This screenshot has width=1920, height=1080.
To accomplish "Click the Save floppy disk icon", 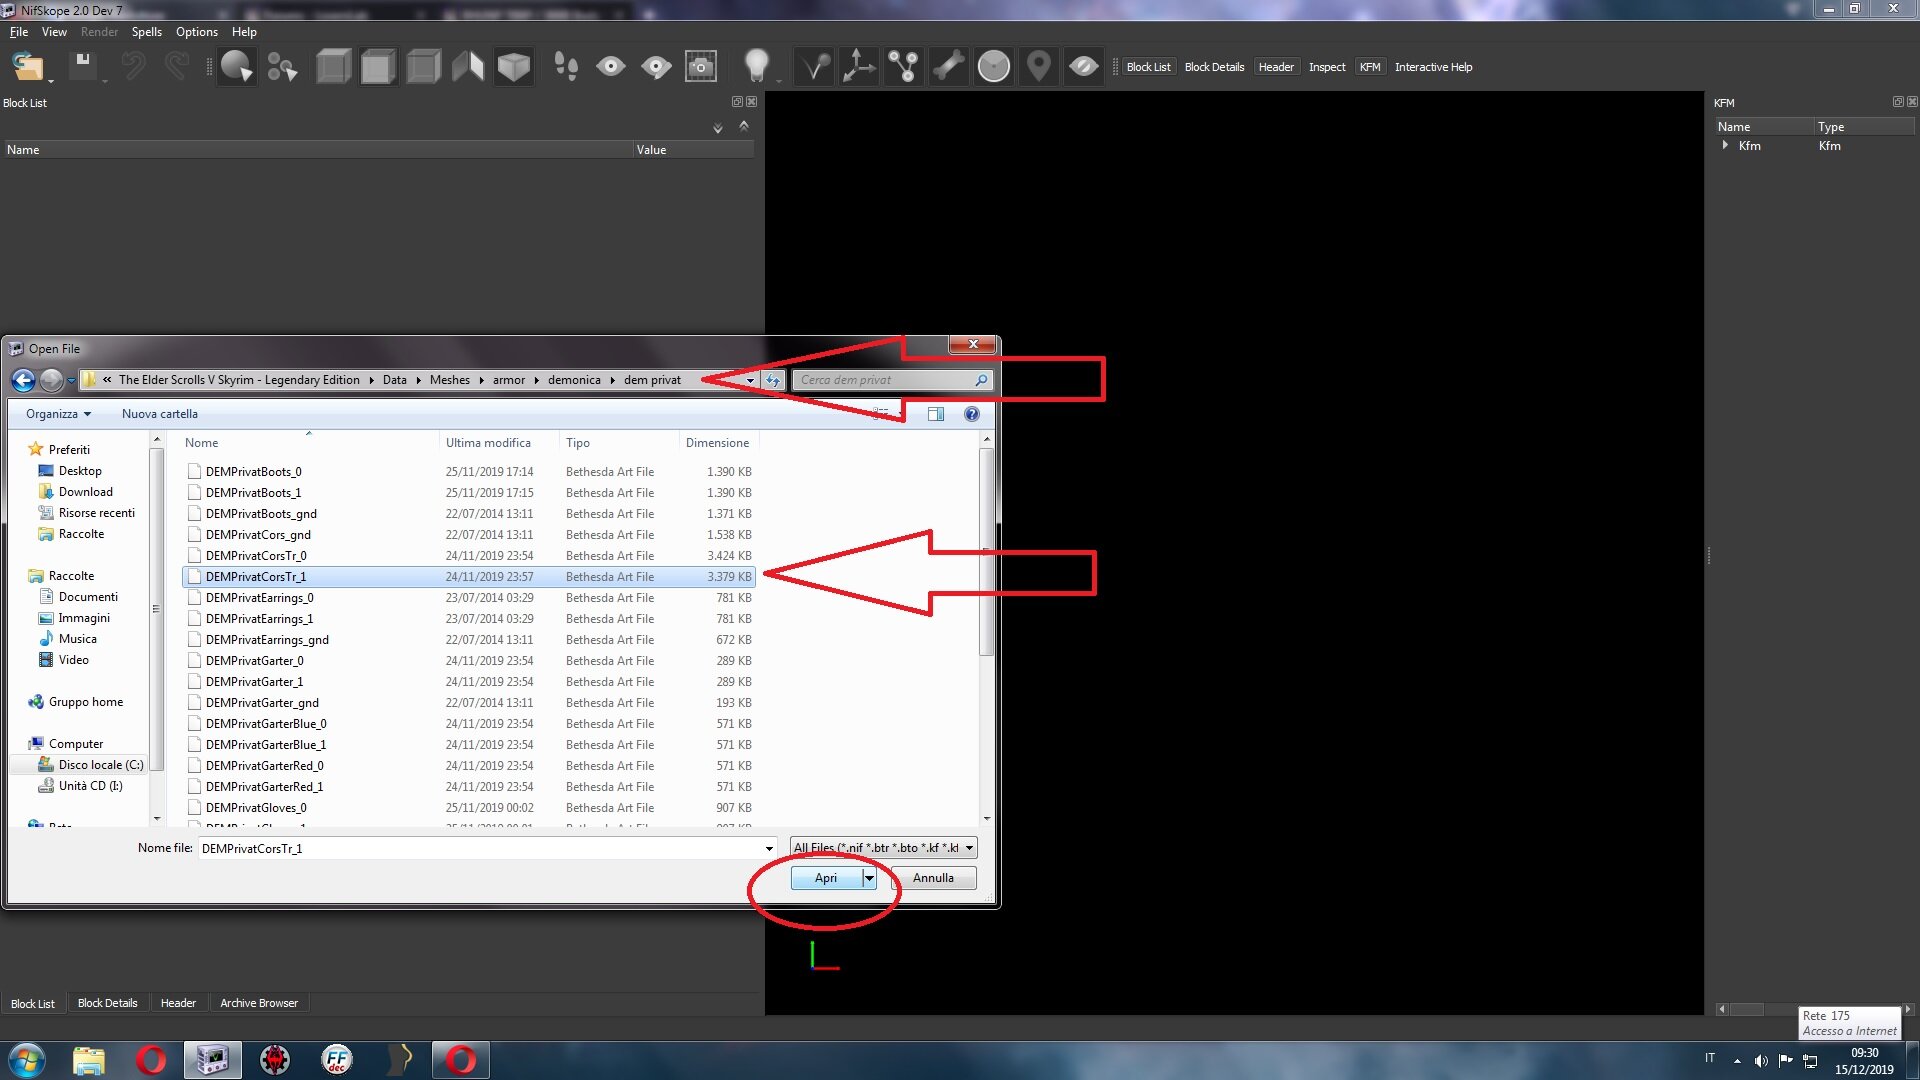I will click(x=83, y=67).
